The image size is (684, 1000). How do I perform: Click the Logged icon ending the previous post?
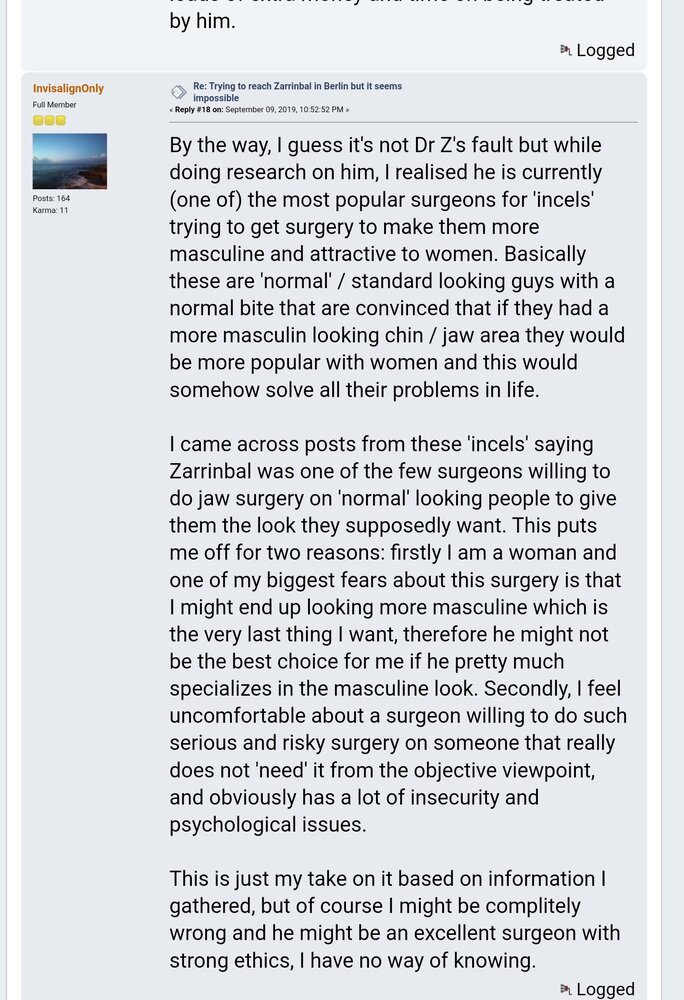565,50
